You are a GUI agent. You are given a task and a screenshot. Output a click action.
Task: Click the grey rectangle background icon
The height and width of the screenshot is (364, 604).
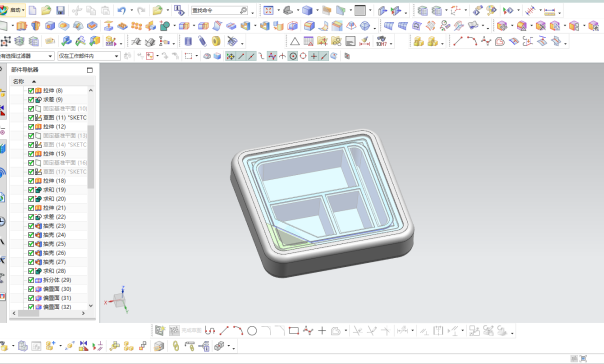click(x=360, y=10)
